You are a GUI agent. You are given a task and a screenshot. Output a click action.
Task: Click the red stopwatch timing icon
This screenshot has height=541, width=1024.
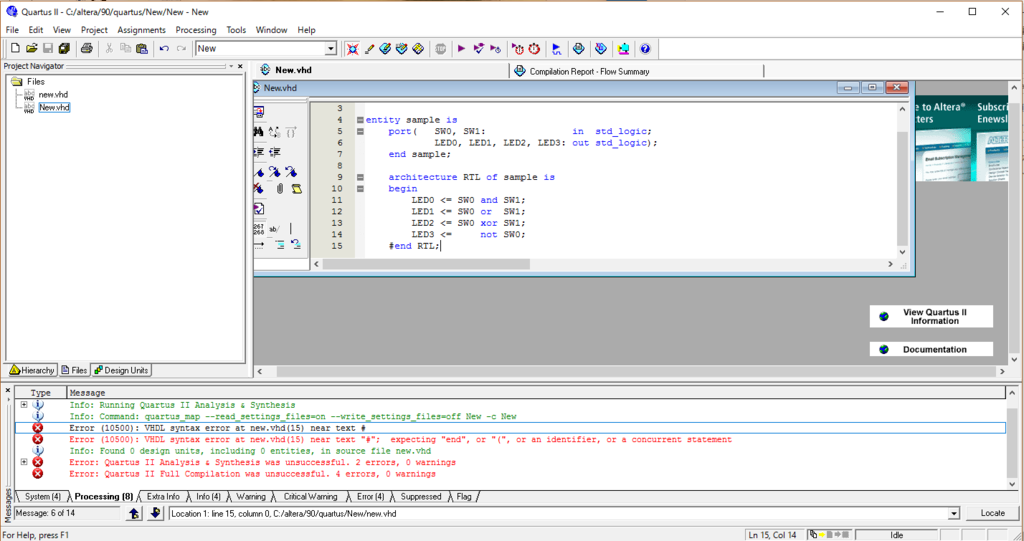[x=534, y=48]
